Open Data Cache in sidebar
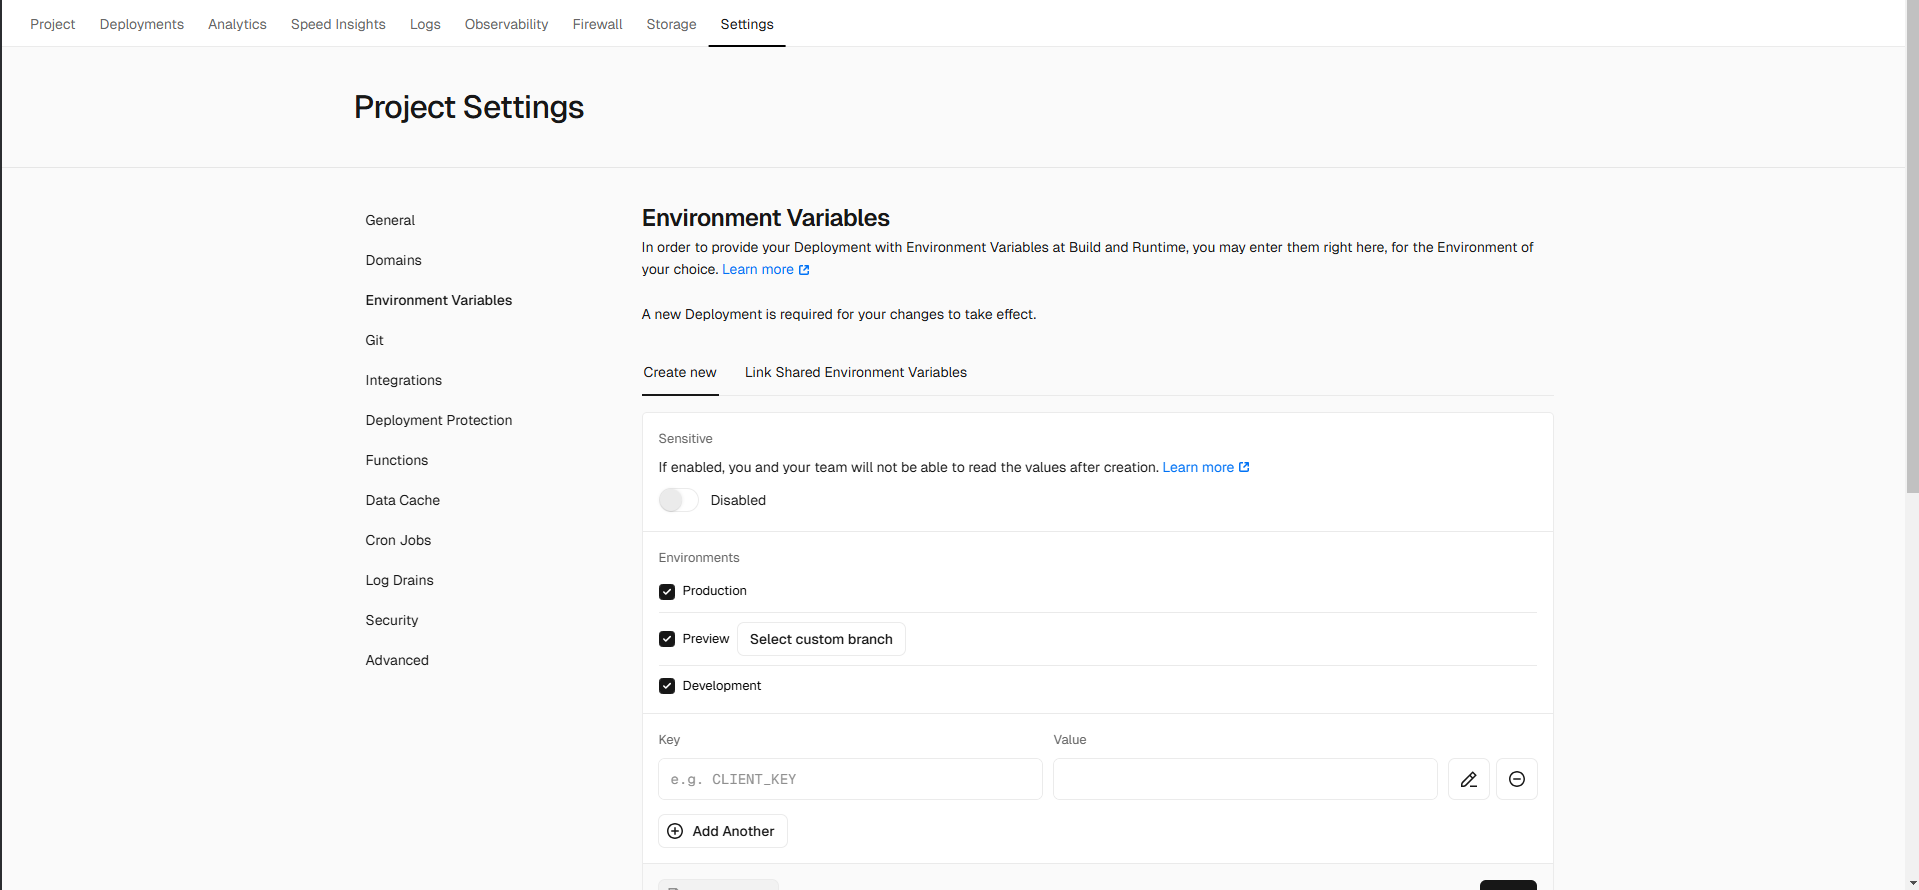This screenshot has width=1919, height=890. [x=403, y=500]
